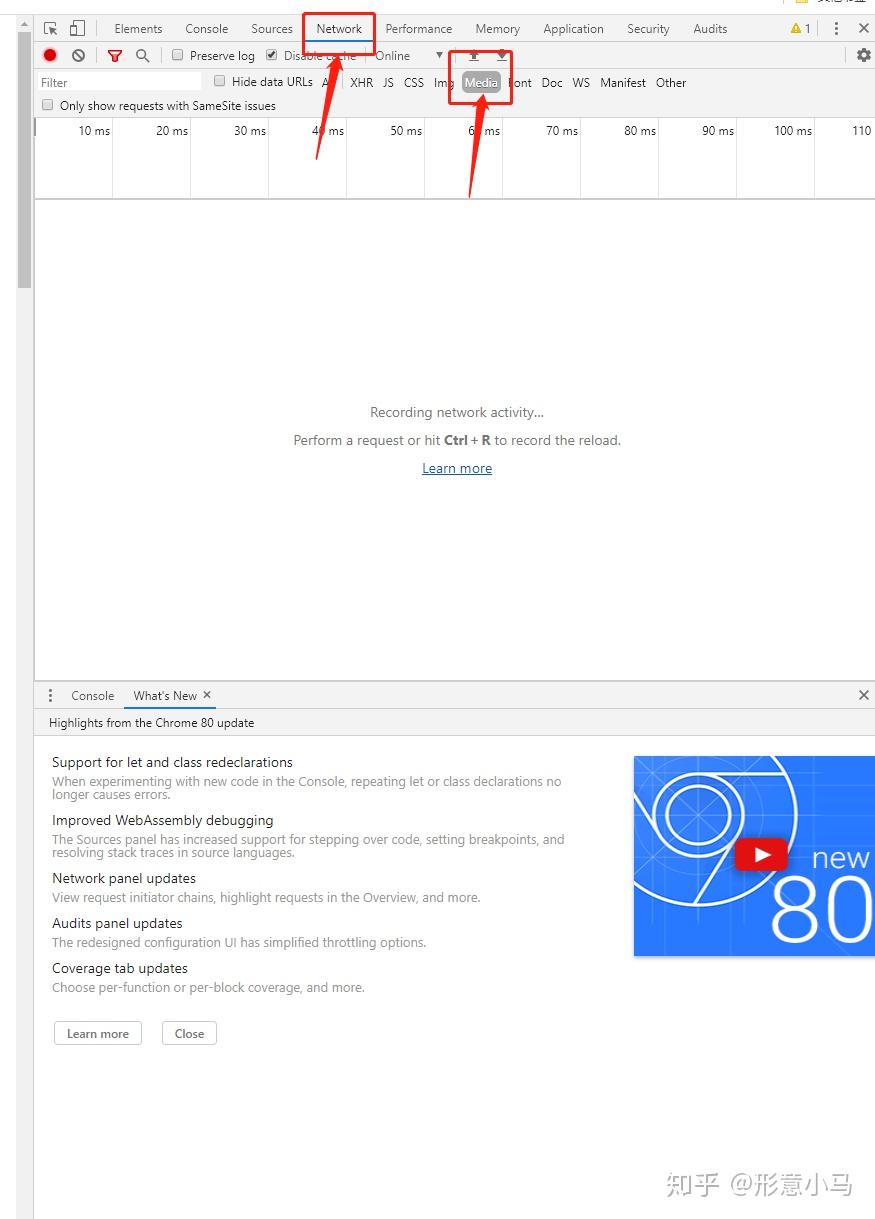Switch to the Memory tab
Viewport: 875px width, 1219px height.
point(497,29)
